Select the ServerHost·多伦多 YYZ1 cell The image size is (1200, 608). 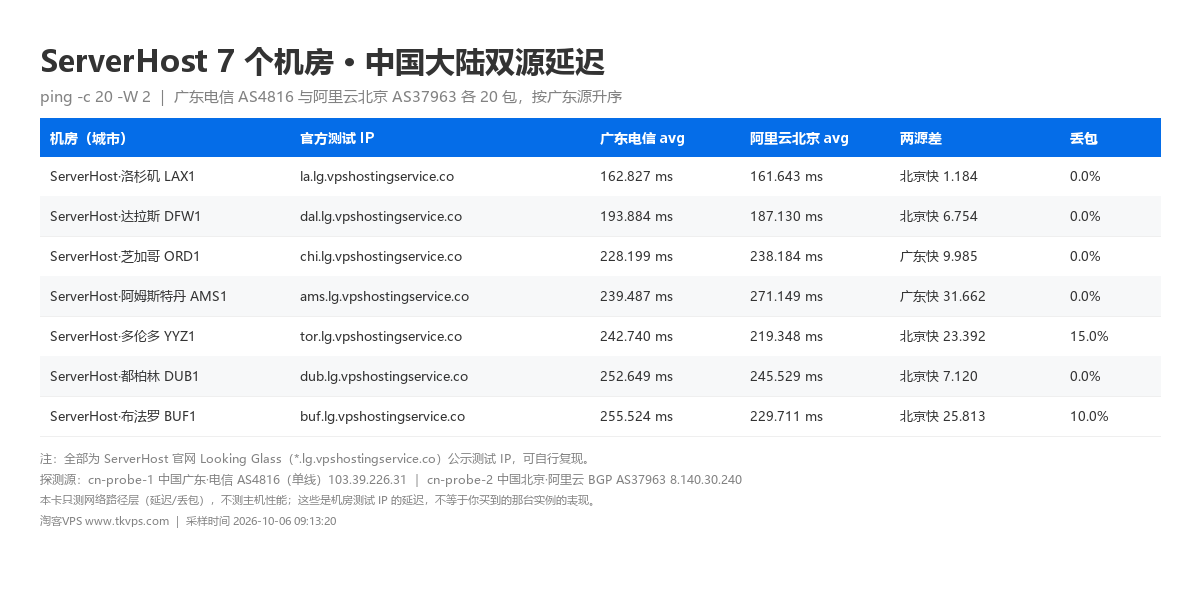[122, 336]
